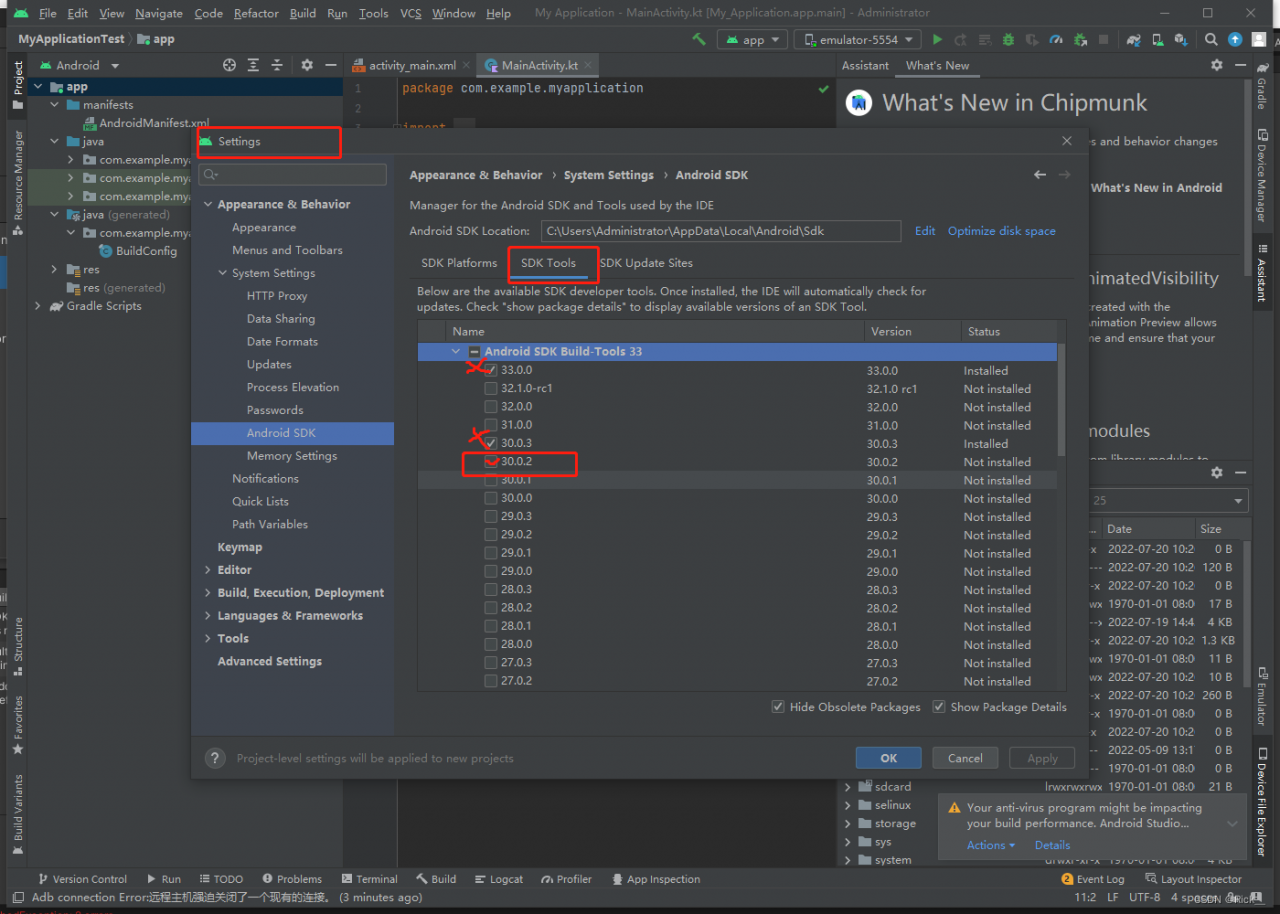Click the help question mark in Settings

point(215,758)
